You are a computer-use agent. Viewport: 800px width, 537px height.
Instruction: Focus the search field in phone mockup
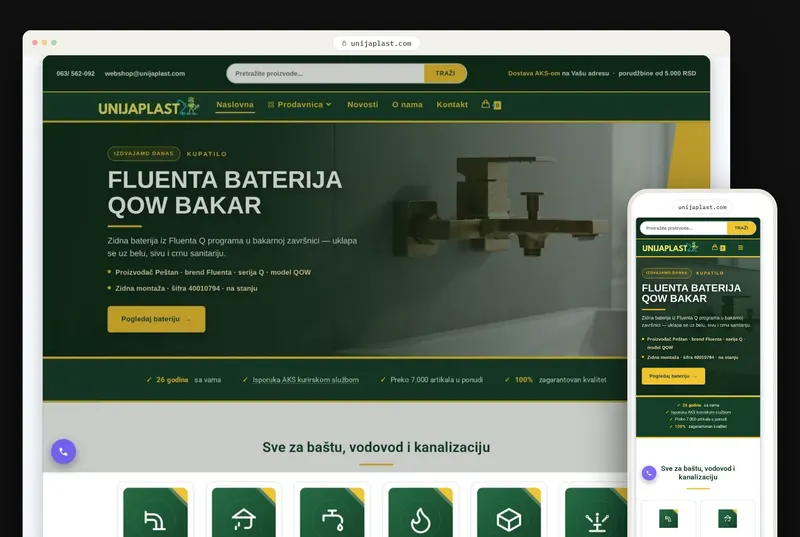[684, 228]
